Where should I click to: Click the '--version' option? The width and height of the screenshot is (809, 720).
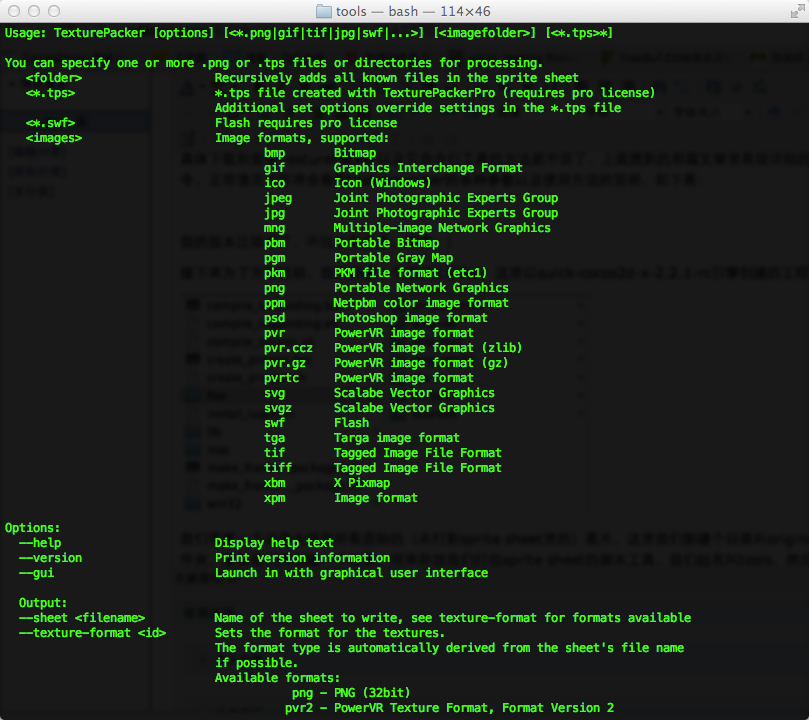click(x=51, y=558)
